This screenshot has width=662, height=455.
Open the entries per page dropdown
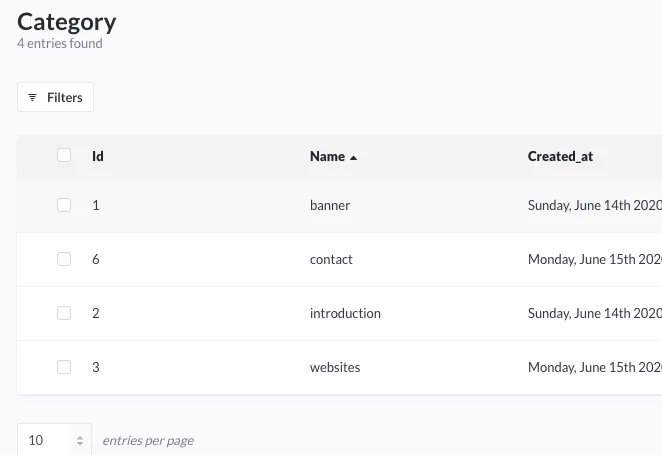45,440
